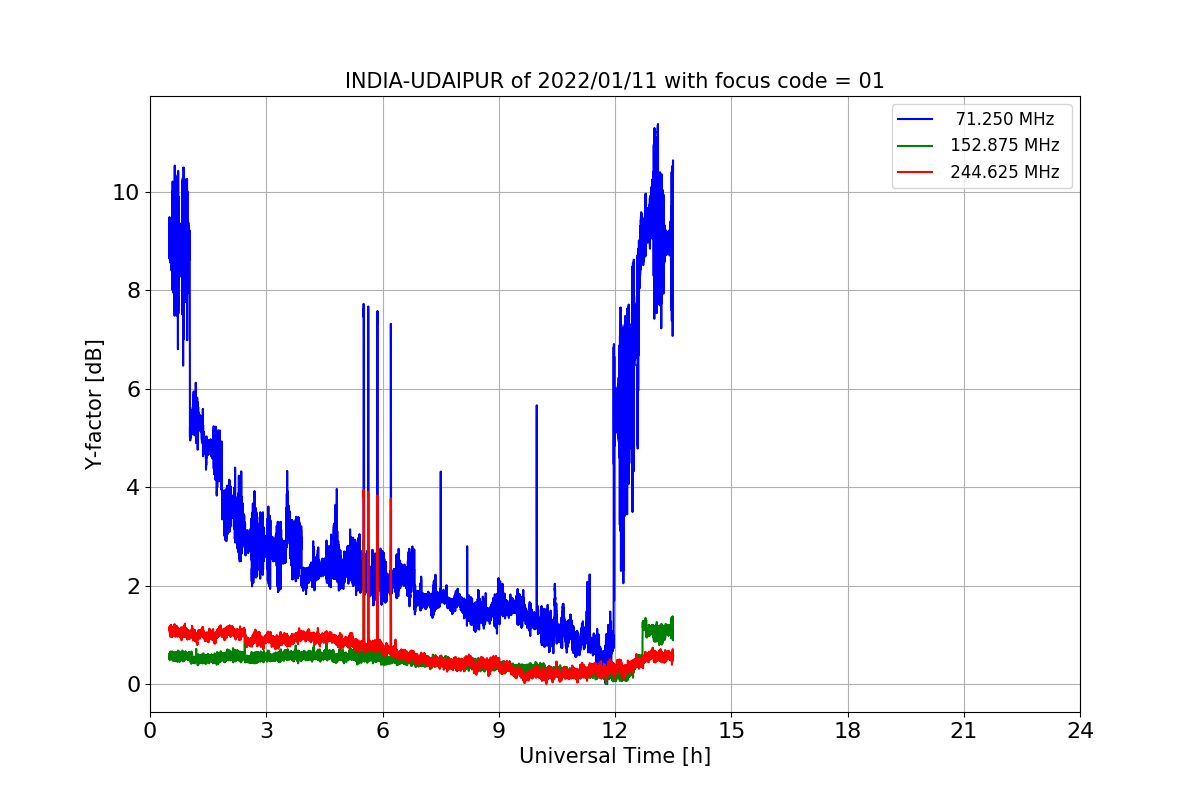The height and width of the screenshot is (800, 1200).
Task: Click the blue spike peak near 10 h
Action: pyautogui.click(x=537, y=406)
